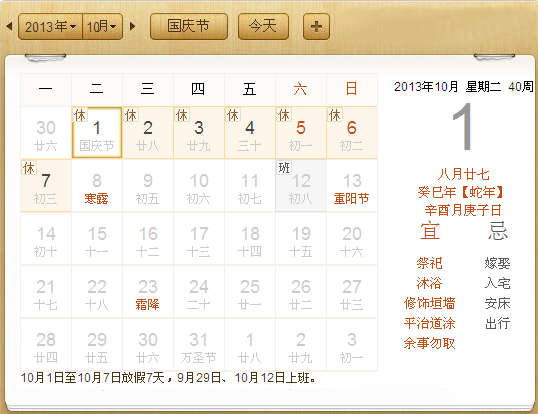This screenshot has width=538, height=414.
Task: Select October 20 十六 date cell
Action: [352, 239]
